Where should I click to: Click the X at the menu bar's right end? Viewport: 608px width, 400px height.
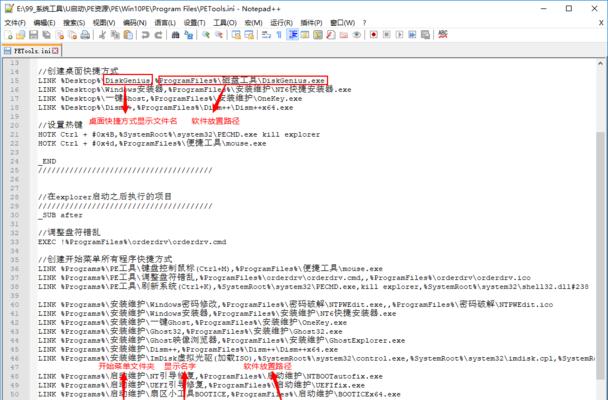(x=601, y=23)
